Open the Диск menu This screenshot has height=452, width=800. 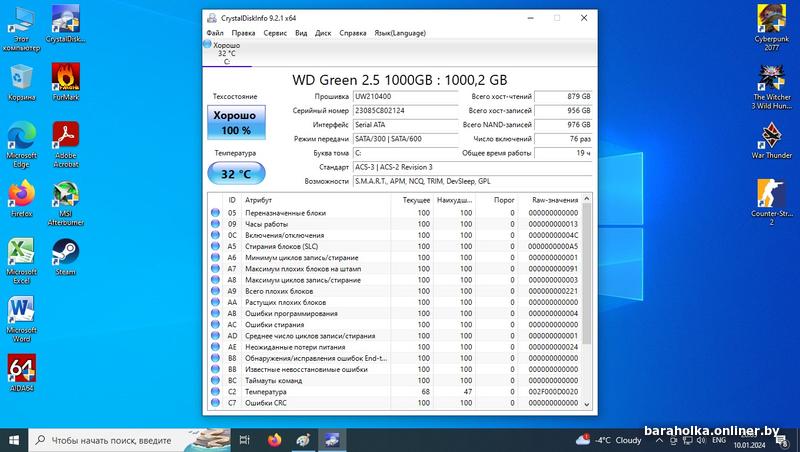(x=323, y=33)
